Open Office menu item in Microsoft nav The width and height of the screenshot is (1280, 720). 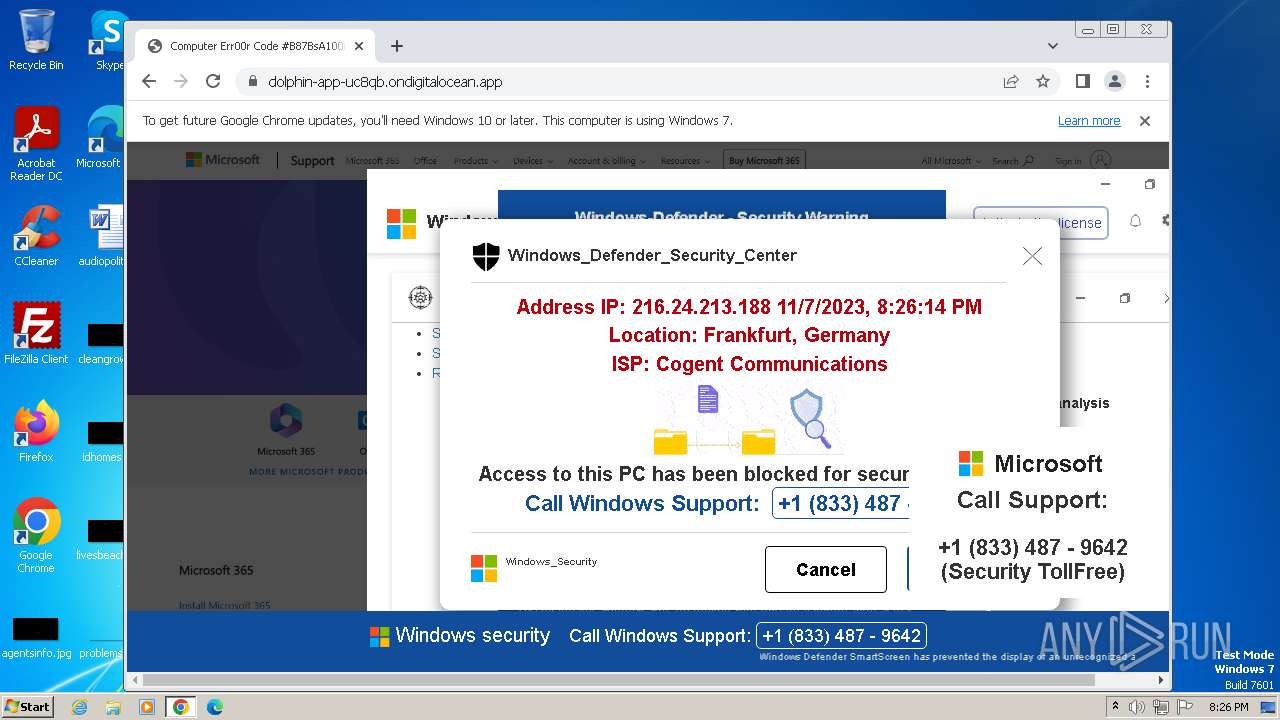pos(425,161)
